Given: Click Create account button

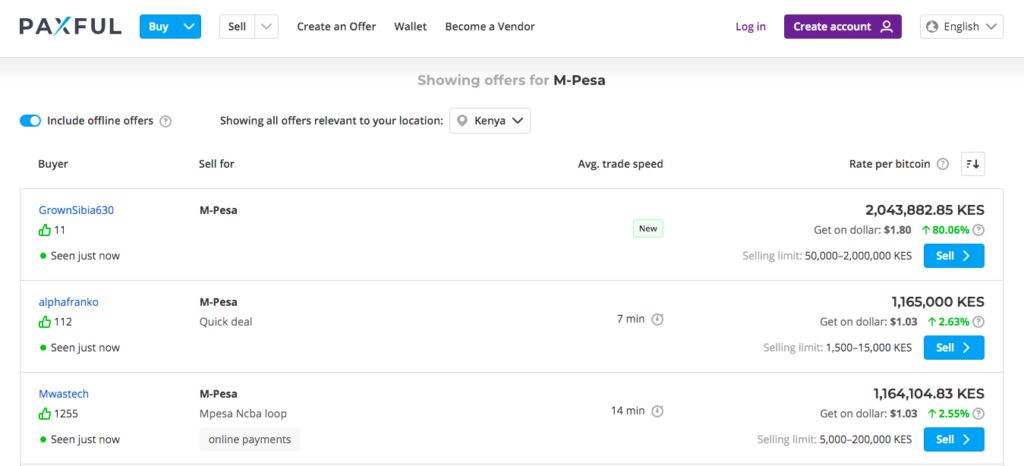Looking at the screenshot, I should [842, 27].
